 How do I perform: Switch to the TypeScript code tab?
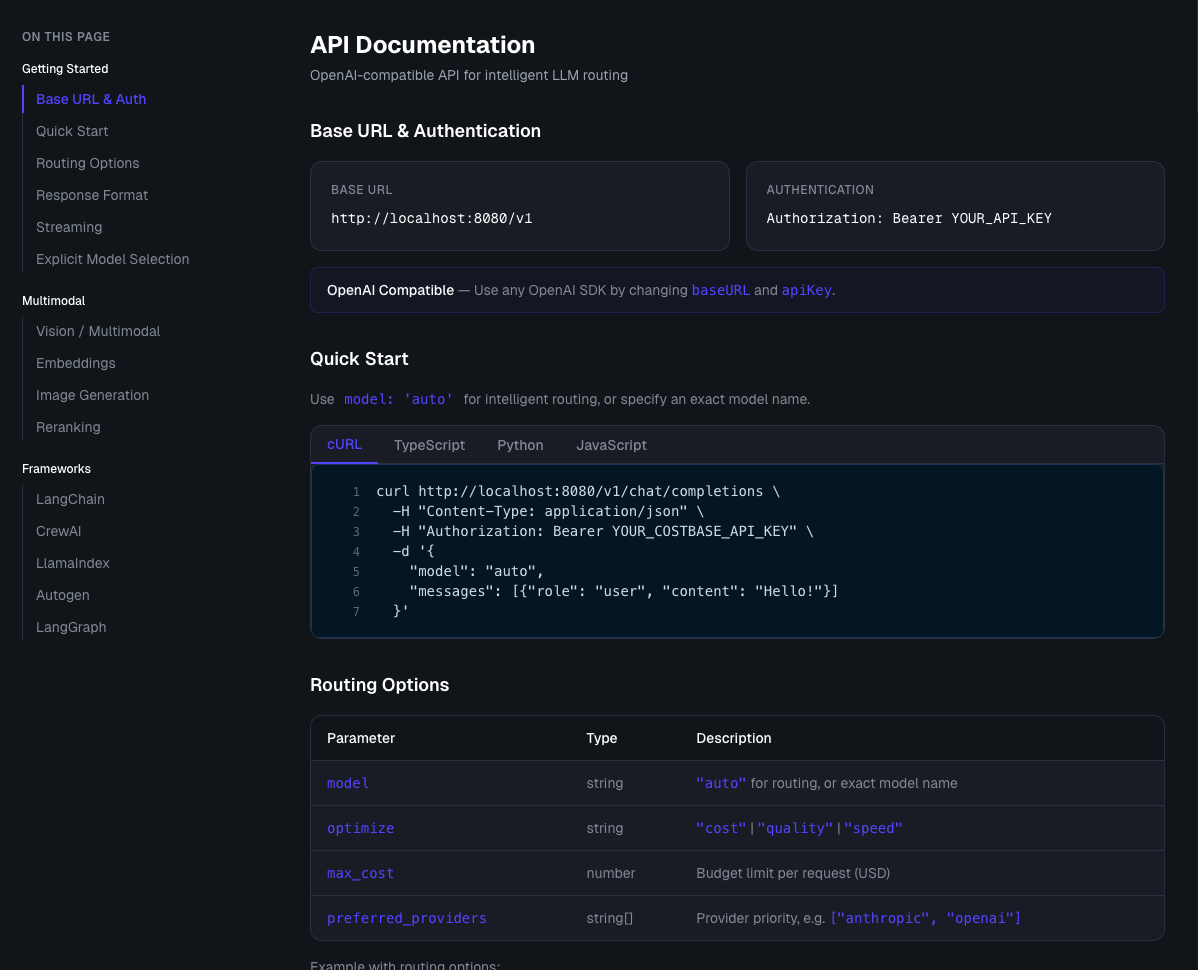coord(429,445)
